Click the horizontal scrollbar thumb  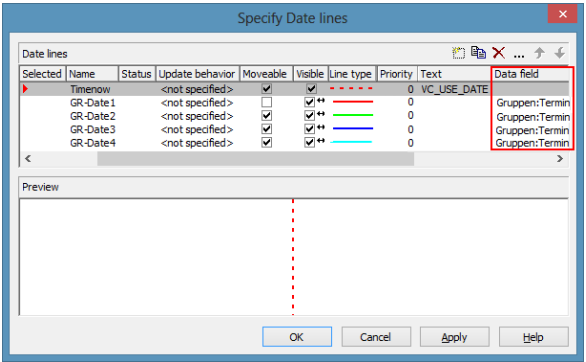pyautogui.click(x=256, y=159)
